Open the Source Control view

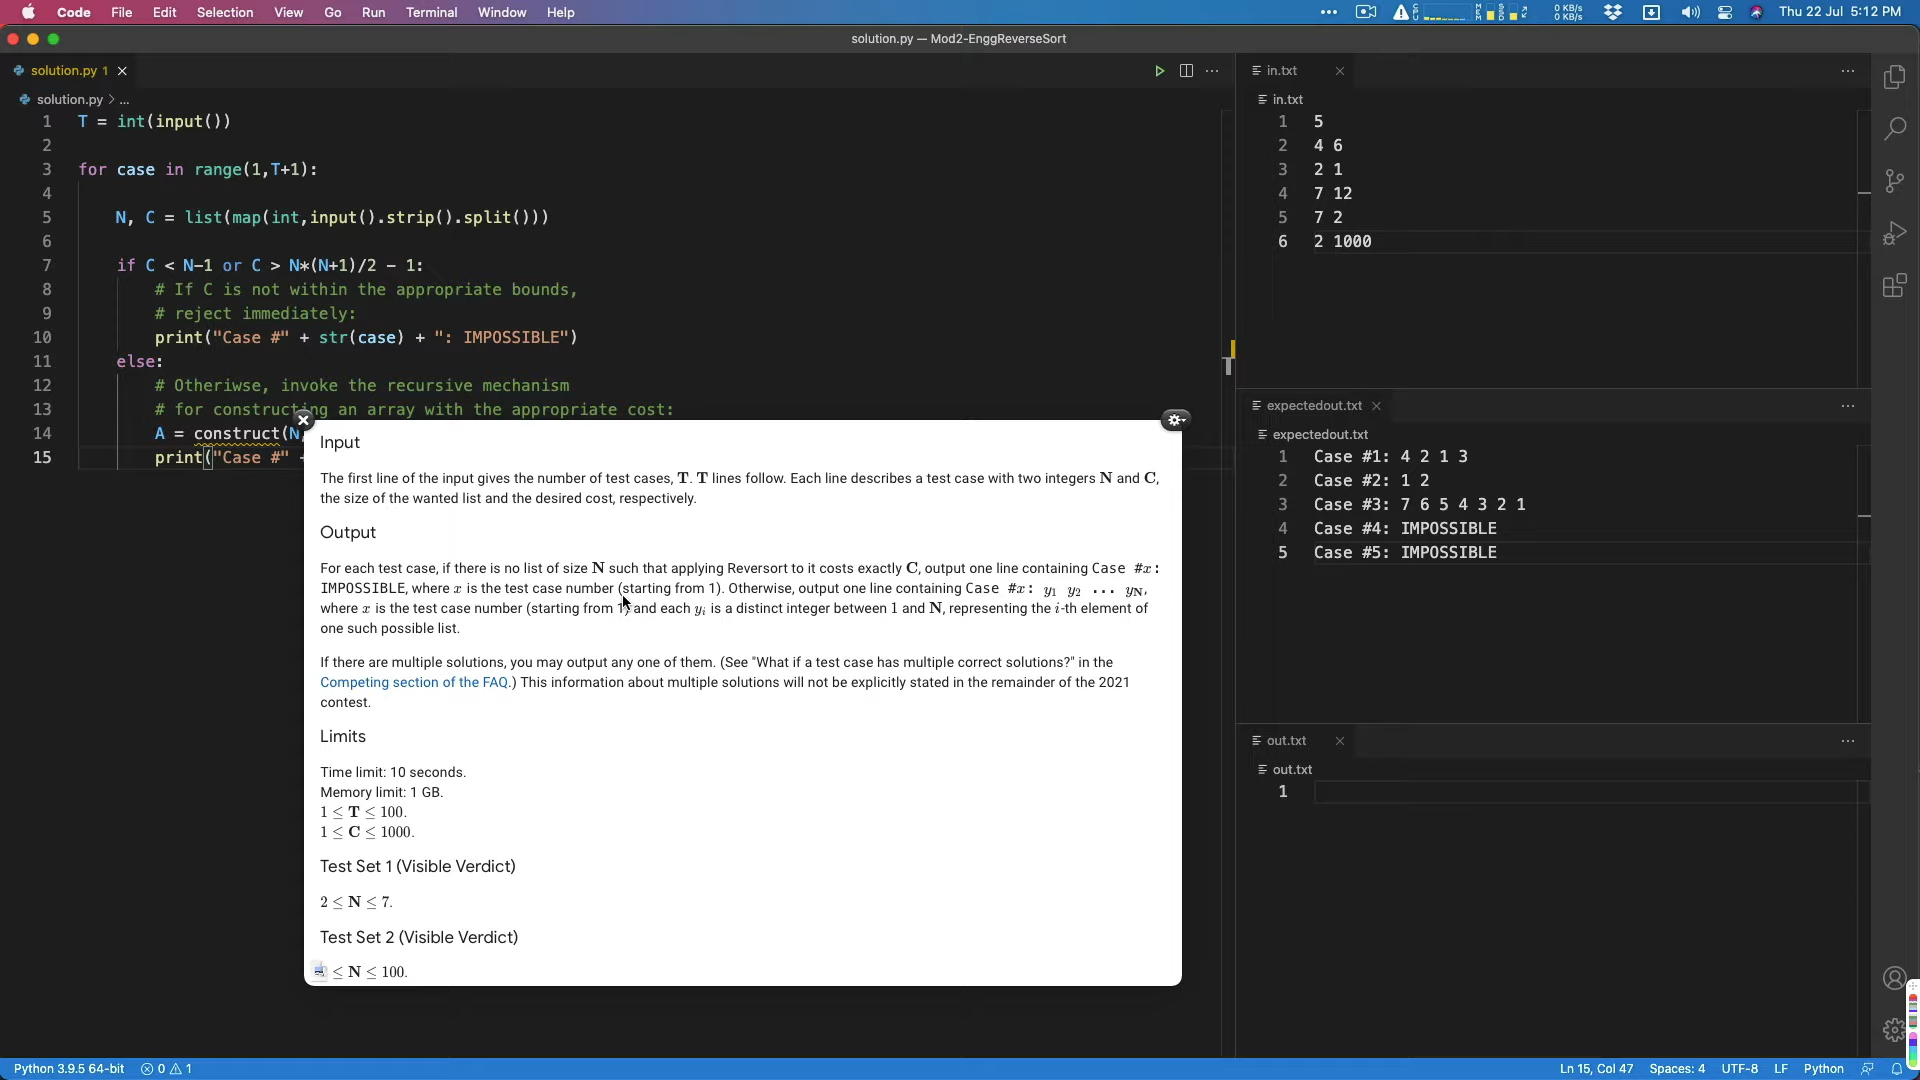pyautogui.click(x=1894, y=181)
